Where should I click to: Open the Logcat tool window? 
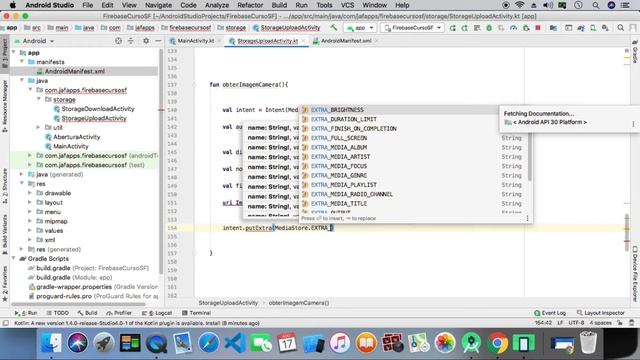[157, 313]
